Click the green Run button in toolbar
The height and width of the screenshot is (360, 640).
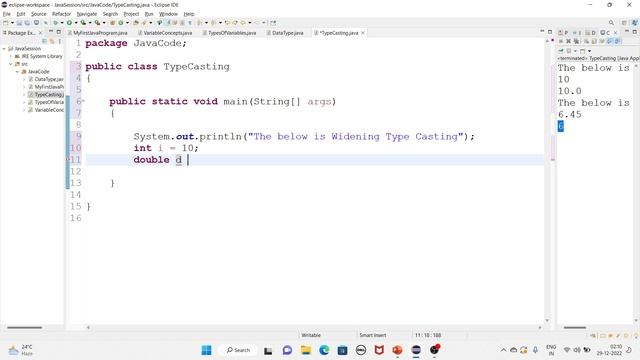(69, 22)
